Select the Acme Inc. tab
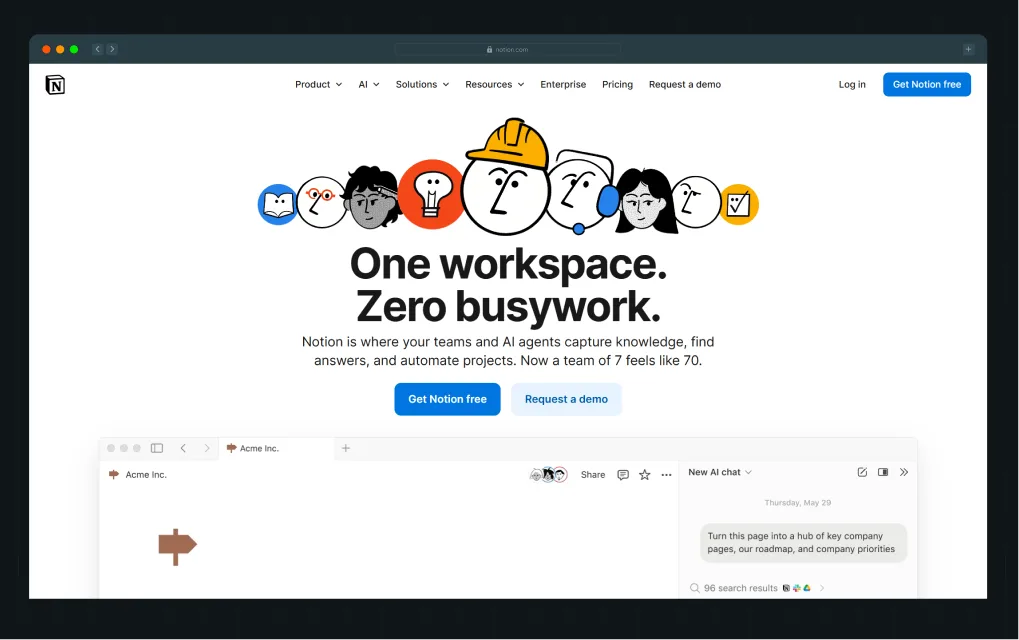The width and height of the screenshot is (1019, 640). tap(276, 448)
